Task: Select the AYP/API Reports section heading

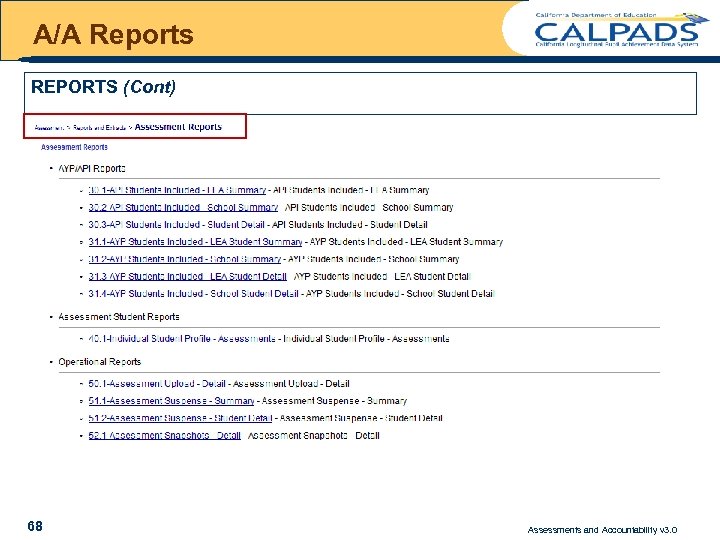Action: pyautogui.click(x=92, y=169)
